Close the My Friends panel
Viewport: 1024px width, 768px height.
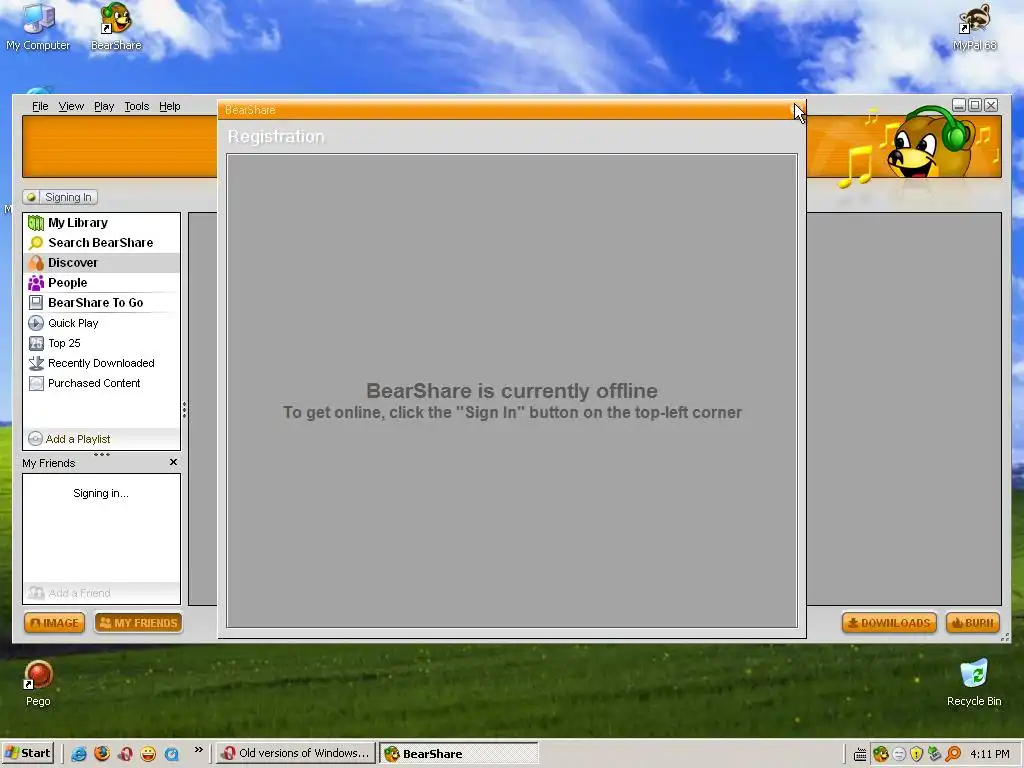(x=173, y=462)
